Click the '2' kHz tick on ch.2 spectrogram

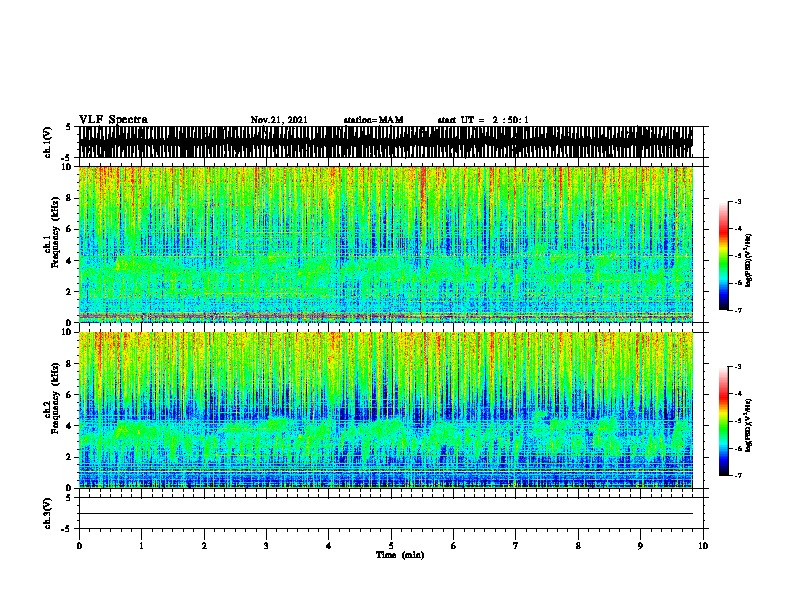70,457
